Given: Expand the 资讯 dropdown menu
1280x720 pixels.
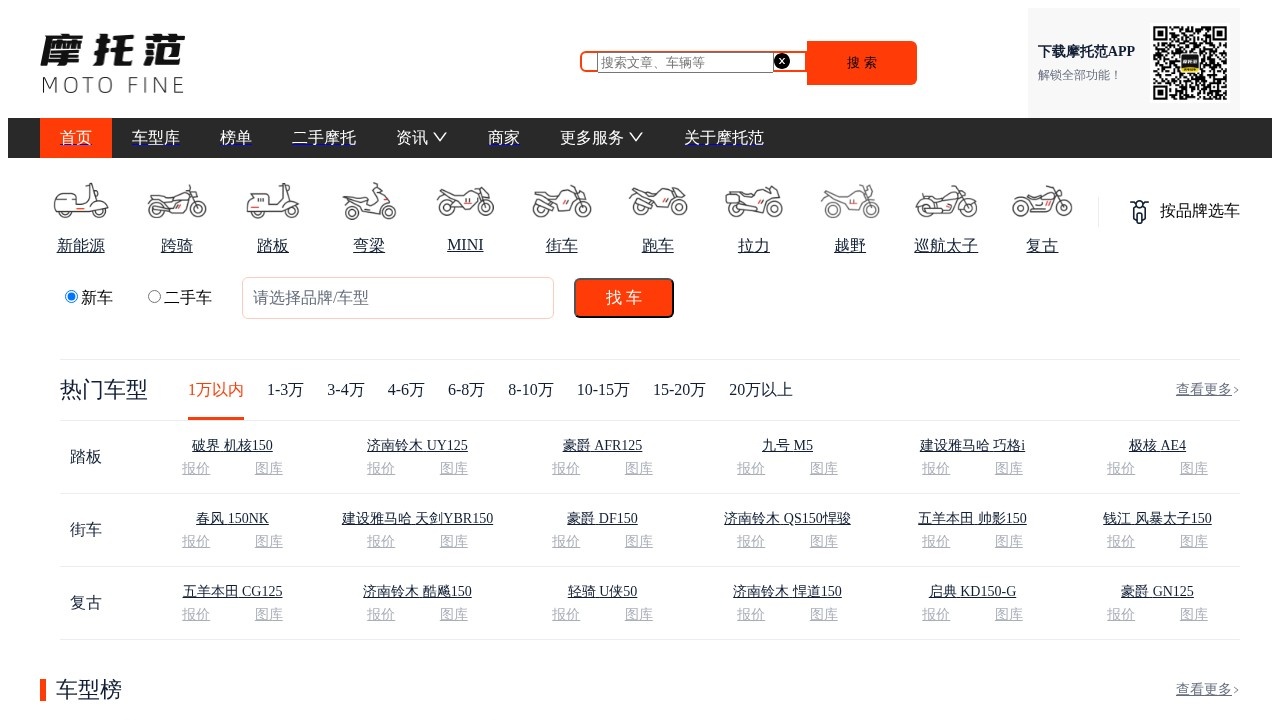Looking at the screenshot, I should pyautogui.click(x=421, y=138).
